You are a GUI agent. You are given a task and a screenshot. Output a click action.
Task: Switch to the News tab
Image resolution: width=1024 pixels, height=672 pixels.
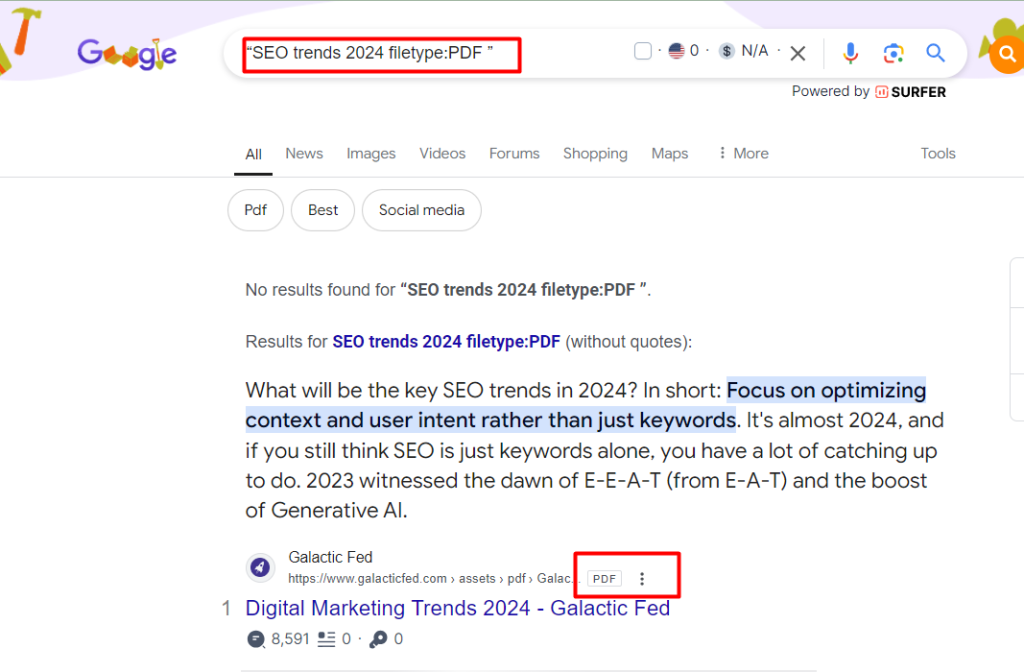(x=304, y=153)
